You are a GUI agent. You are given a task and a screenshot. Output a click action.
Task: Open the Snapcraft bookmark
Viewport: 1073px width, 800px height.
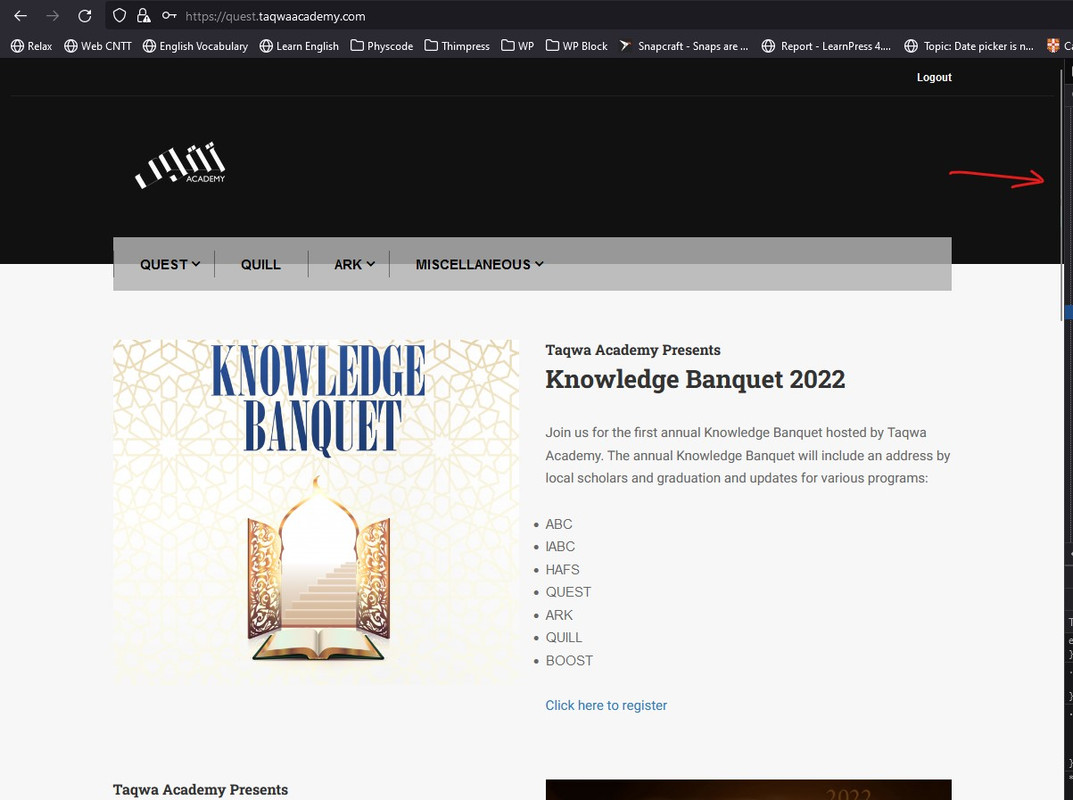(684, 46)
